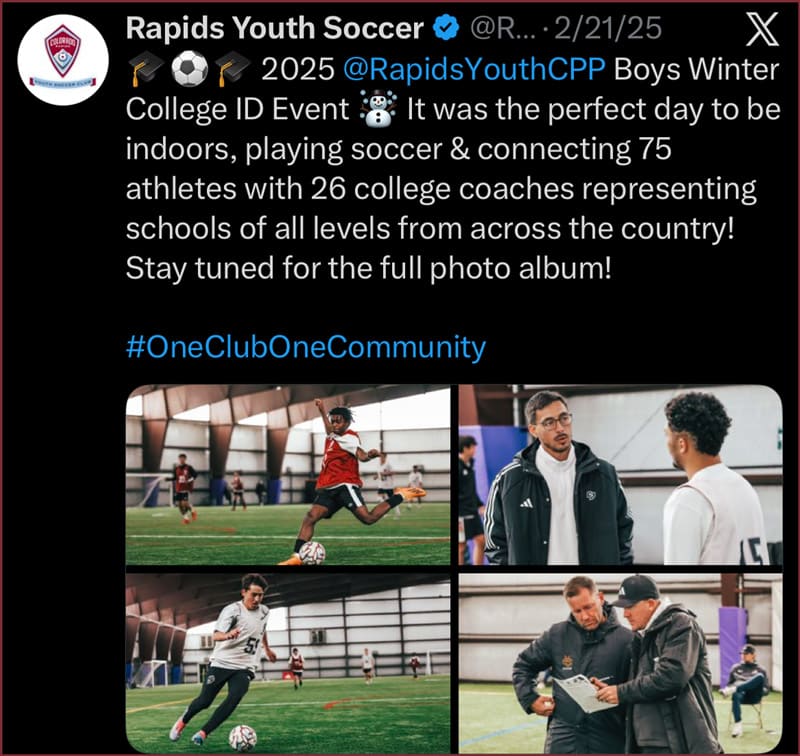
Task: Open photo of player dribbling in gray bib
Action: 288,663
